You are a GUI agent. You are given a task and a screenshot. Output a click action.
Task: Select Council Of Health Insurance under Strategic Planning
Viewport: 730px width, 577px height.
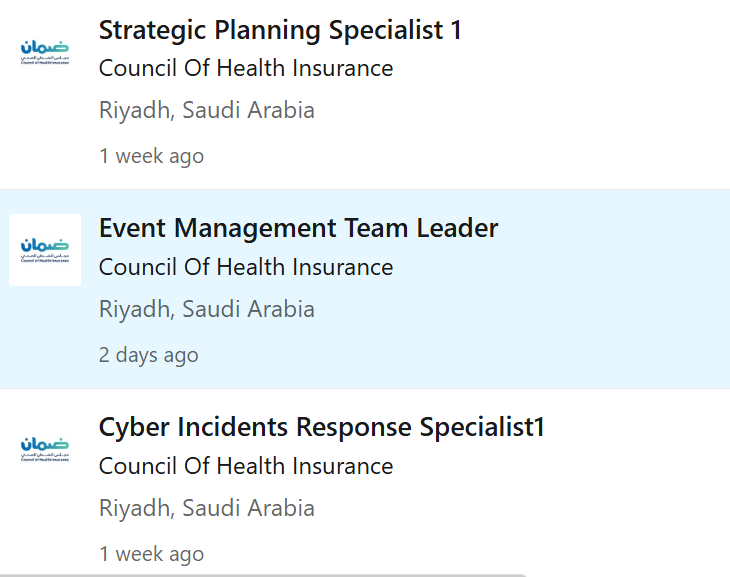246,68
